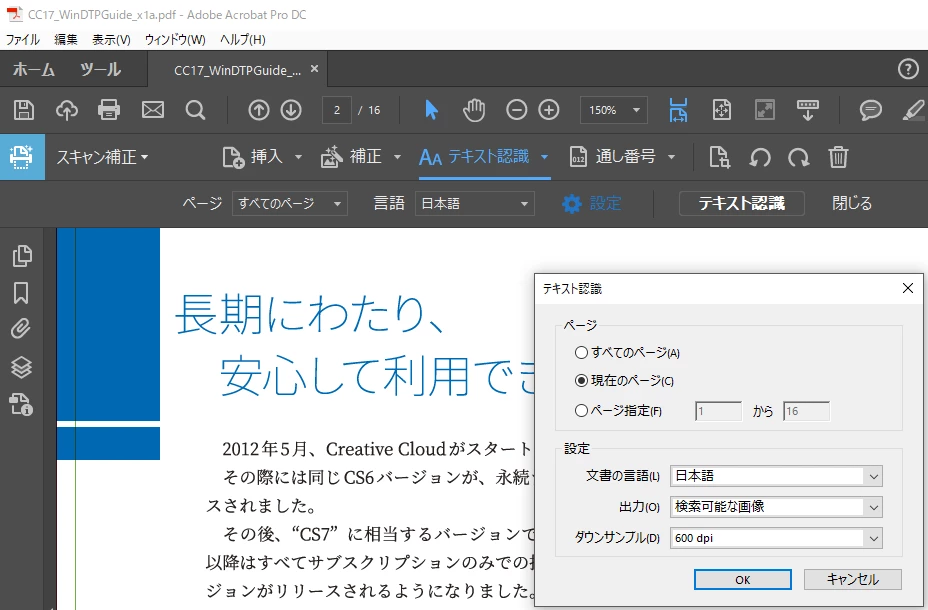This screenshot has height=610, width=928.
Task: Open page thumbnails panel
Action: (22, 256)
